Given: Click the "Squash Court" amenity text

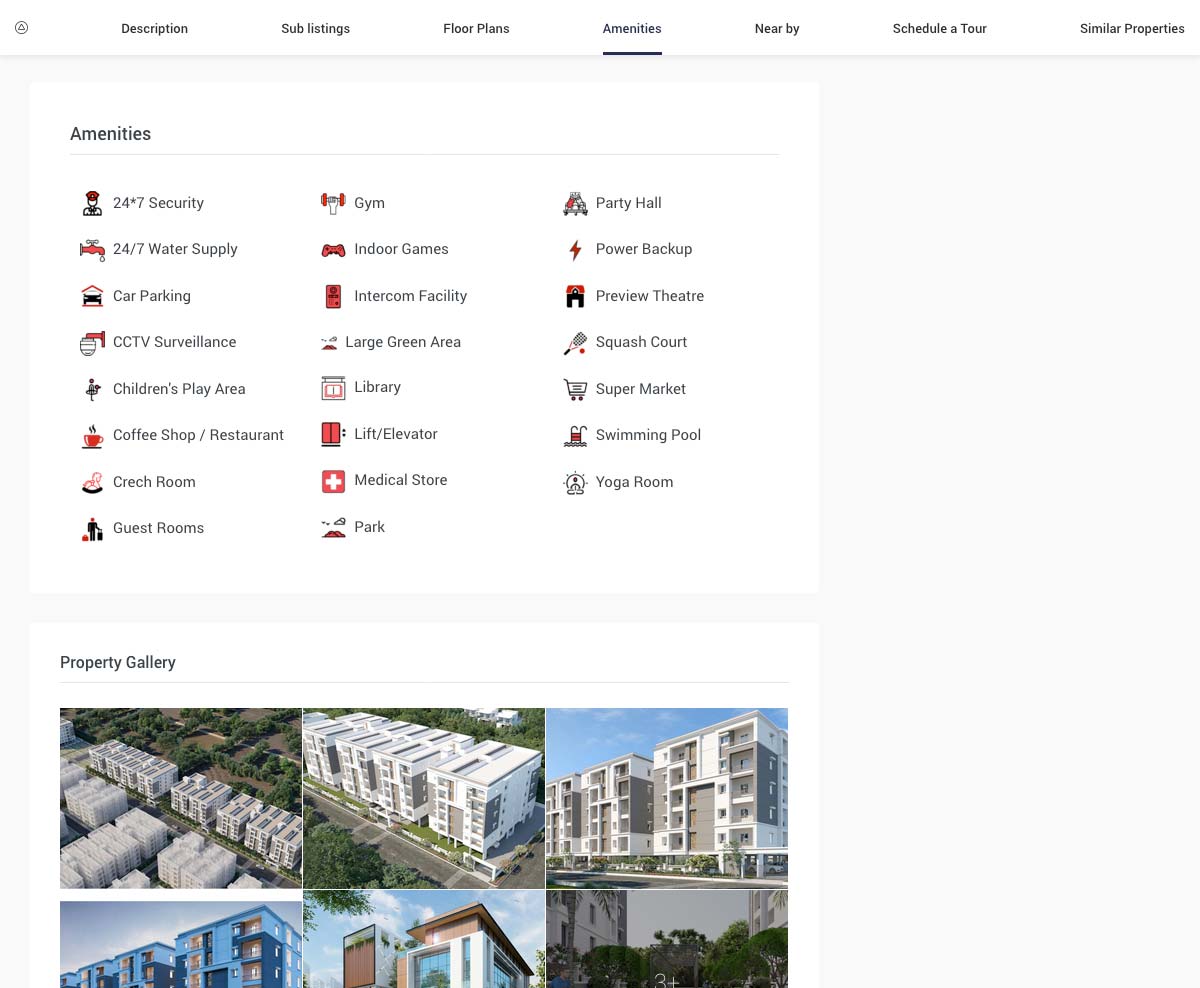Looking at the screenshot, I should (x=641, y=342).
